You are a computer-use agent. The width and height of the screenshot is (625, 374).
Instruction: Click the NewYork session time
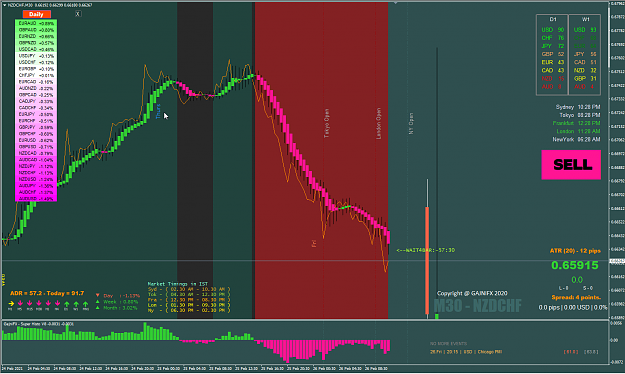pyautogui.click(x=576, y=139)
